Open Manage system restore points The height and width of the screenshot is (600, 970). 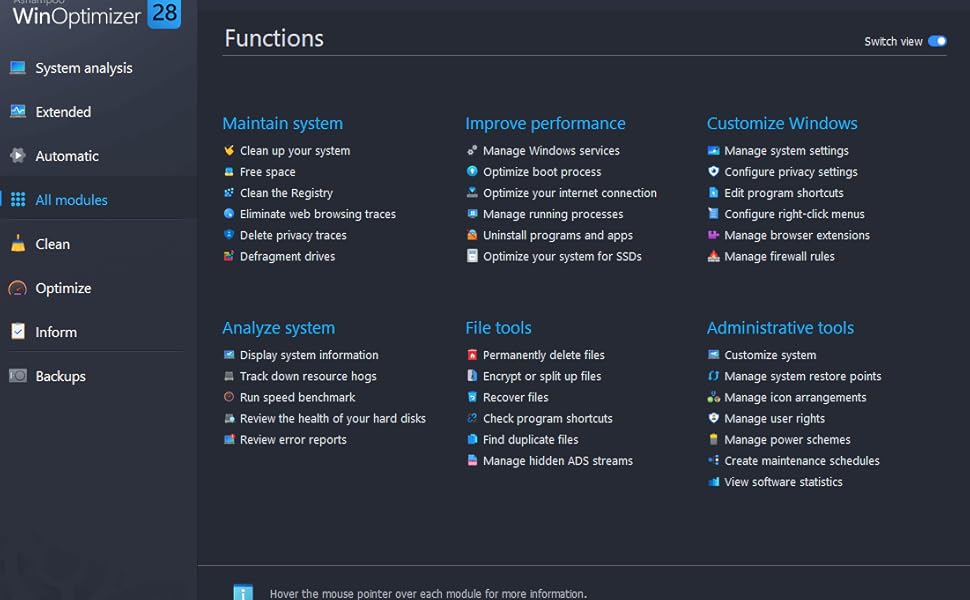pos(802,377)
